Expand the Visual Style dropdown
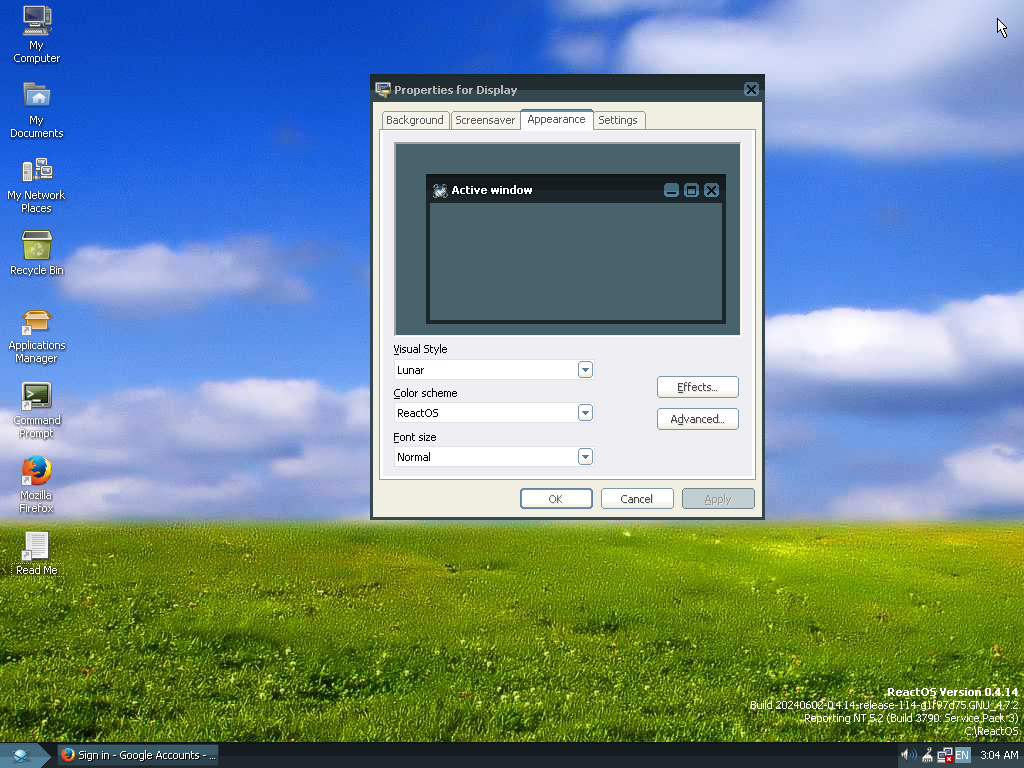This screenshot has width=1024, height=768. click(x=585, y=370)
